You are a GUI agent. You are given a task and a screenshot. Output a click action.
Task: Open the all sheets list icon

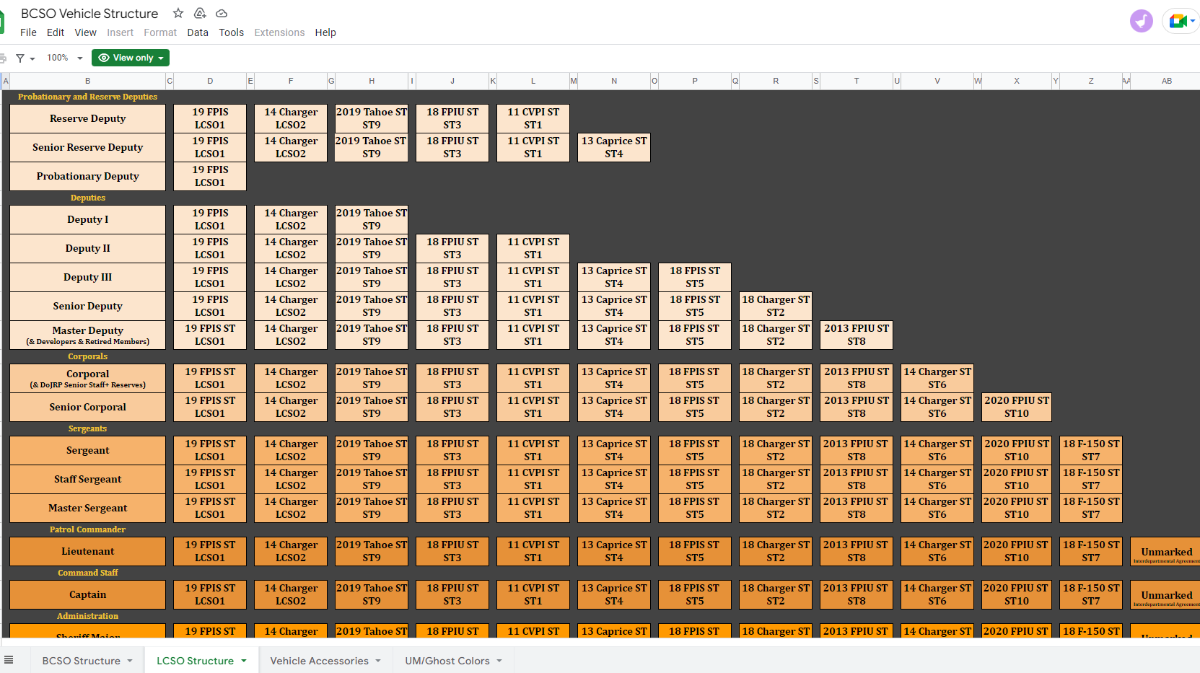coord(9,660)
